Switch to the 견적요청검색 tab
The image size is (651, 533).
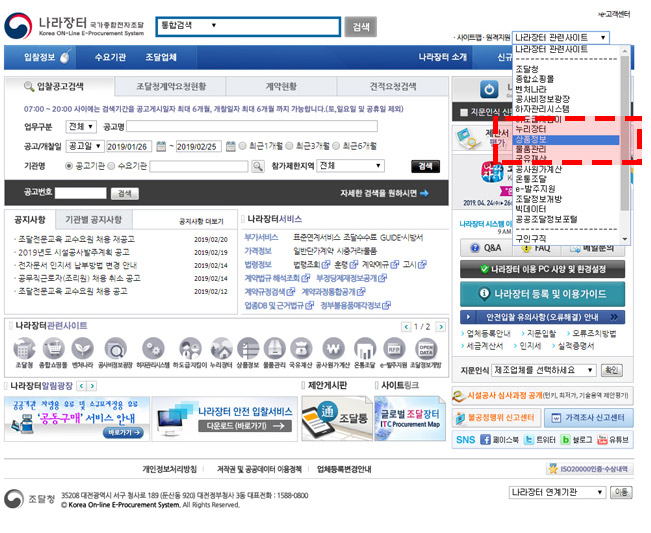pyautogui.click(x=393, y=87)
